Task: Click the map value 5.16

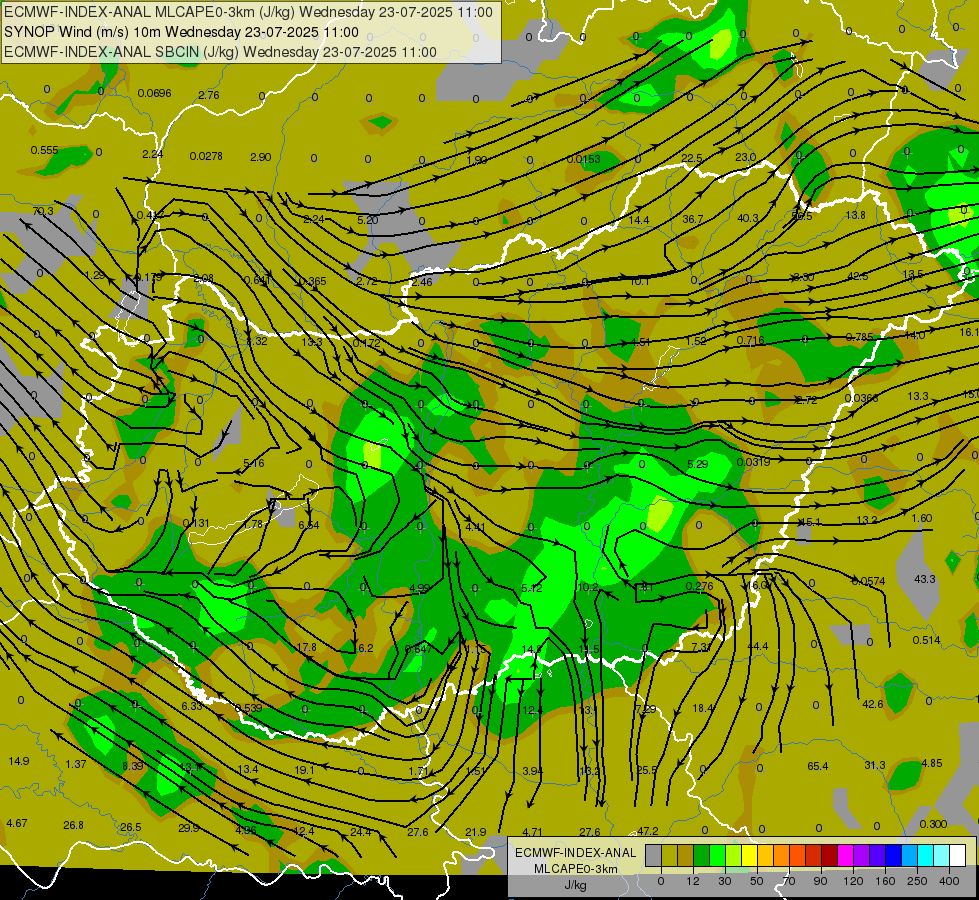Action: [253, 463]
